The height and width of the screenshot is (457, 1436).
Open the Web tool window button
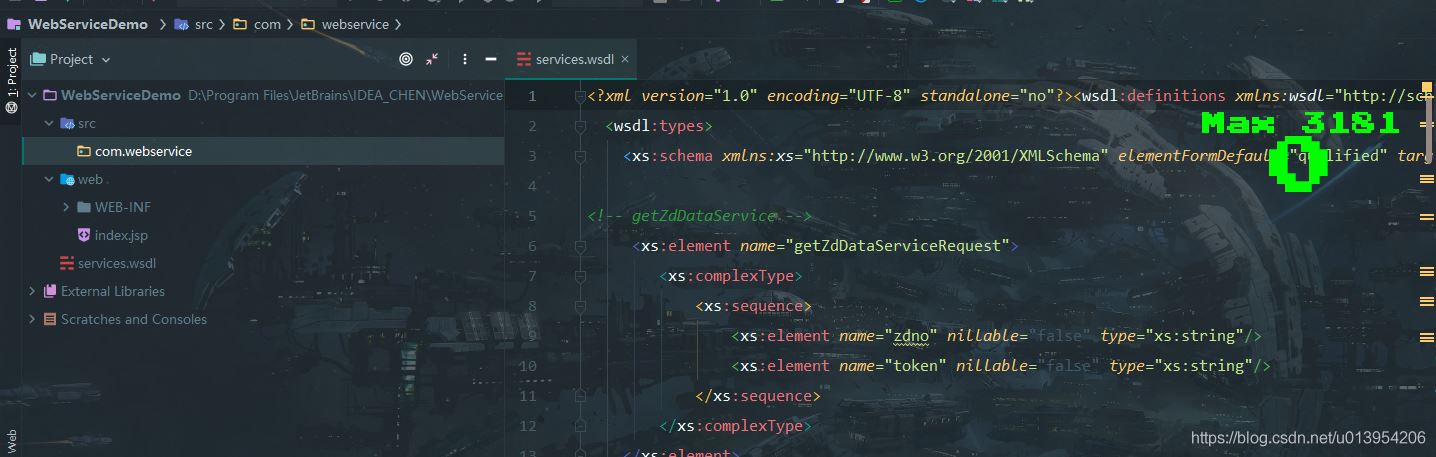click(x=11, y=440)
